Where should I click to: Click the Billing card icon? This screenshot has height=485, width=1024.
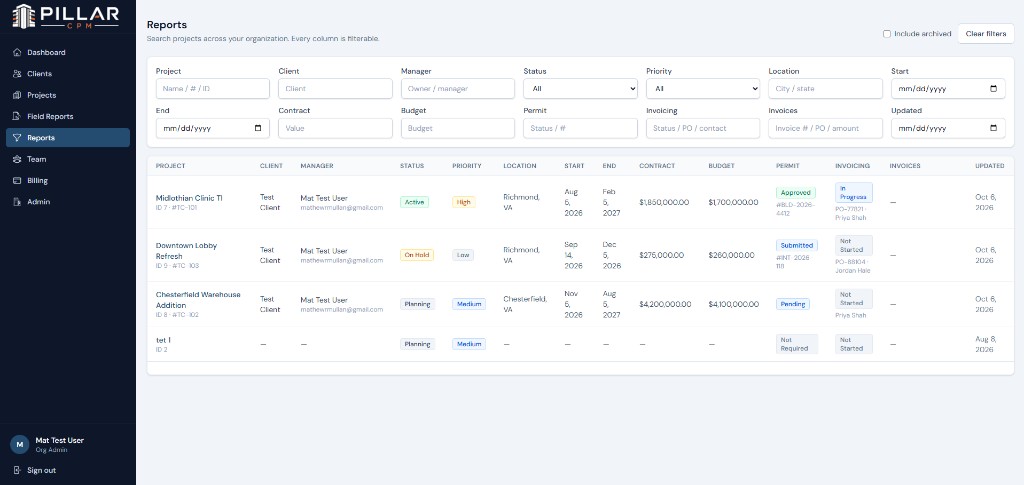[17, 180]
